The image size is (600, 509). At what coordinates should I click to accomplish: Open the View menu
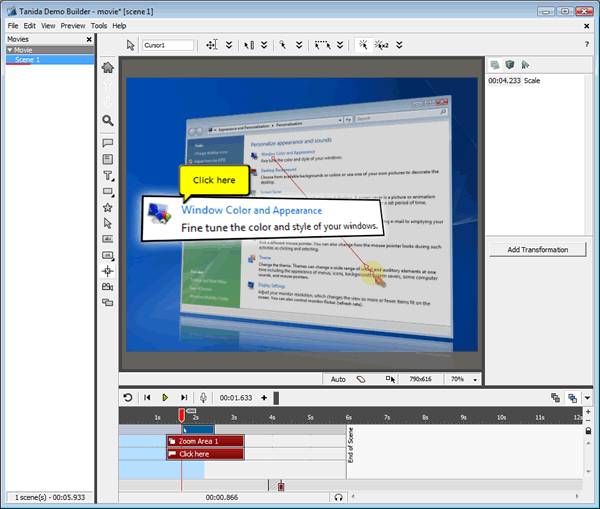(48, 26)
